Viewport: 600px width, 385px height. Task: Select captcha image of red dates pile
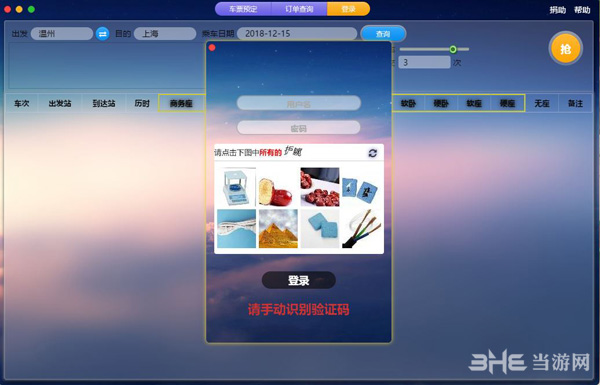pyautogui.click(x=320, y=187)
